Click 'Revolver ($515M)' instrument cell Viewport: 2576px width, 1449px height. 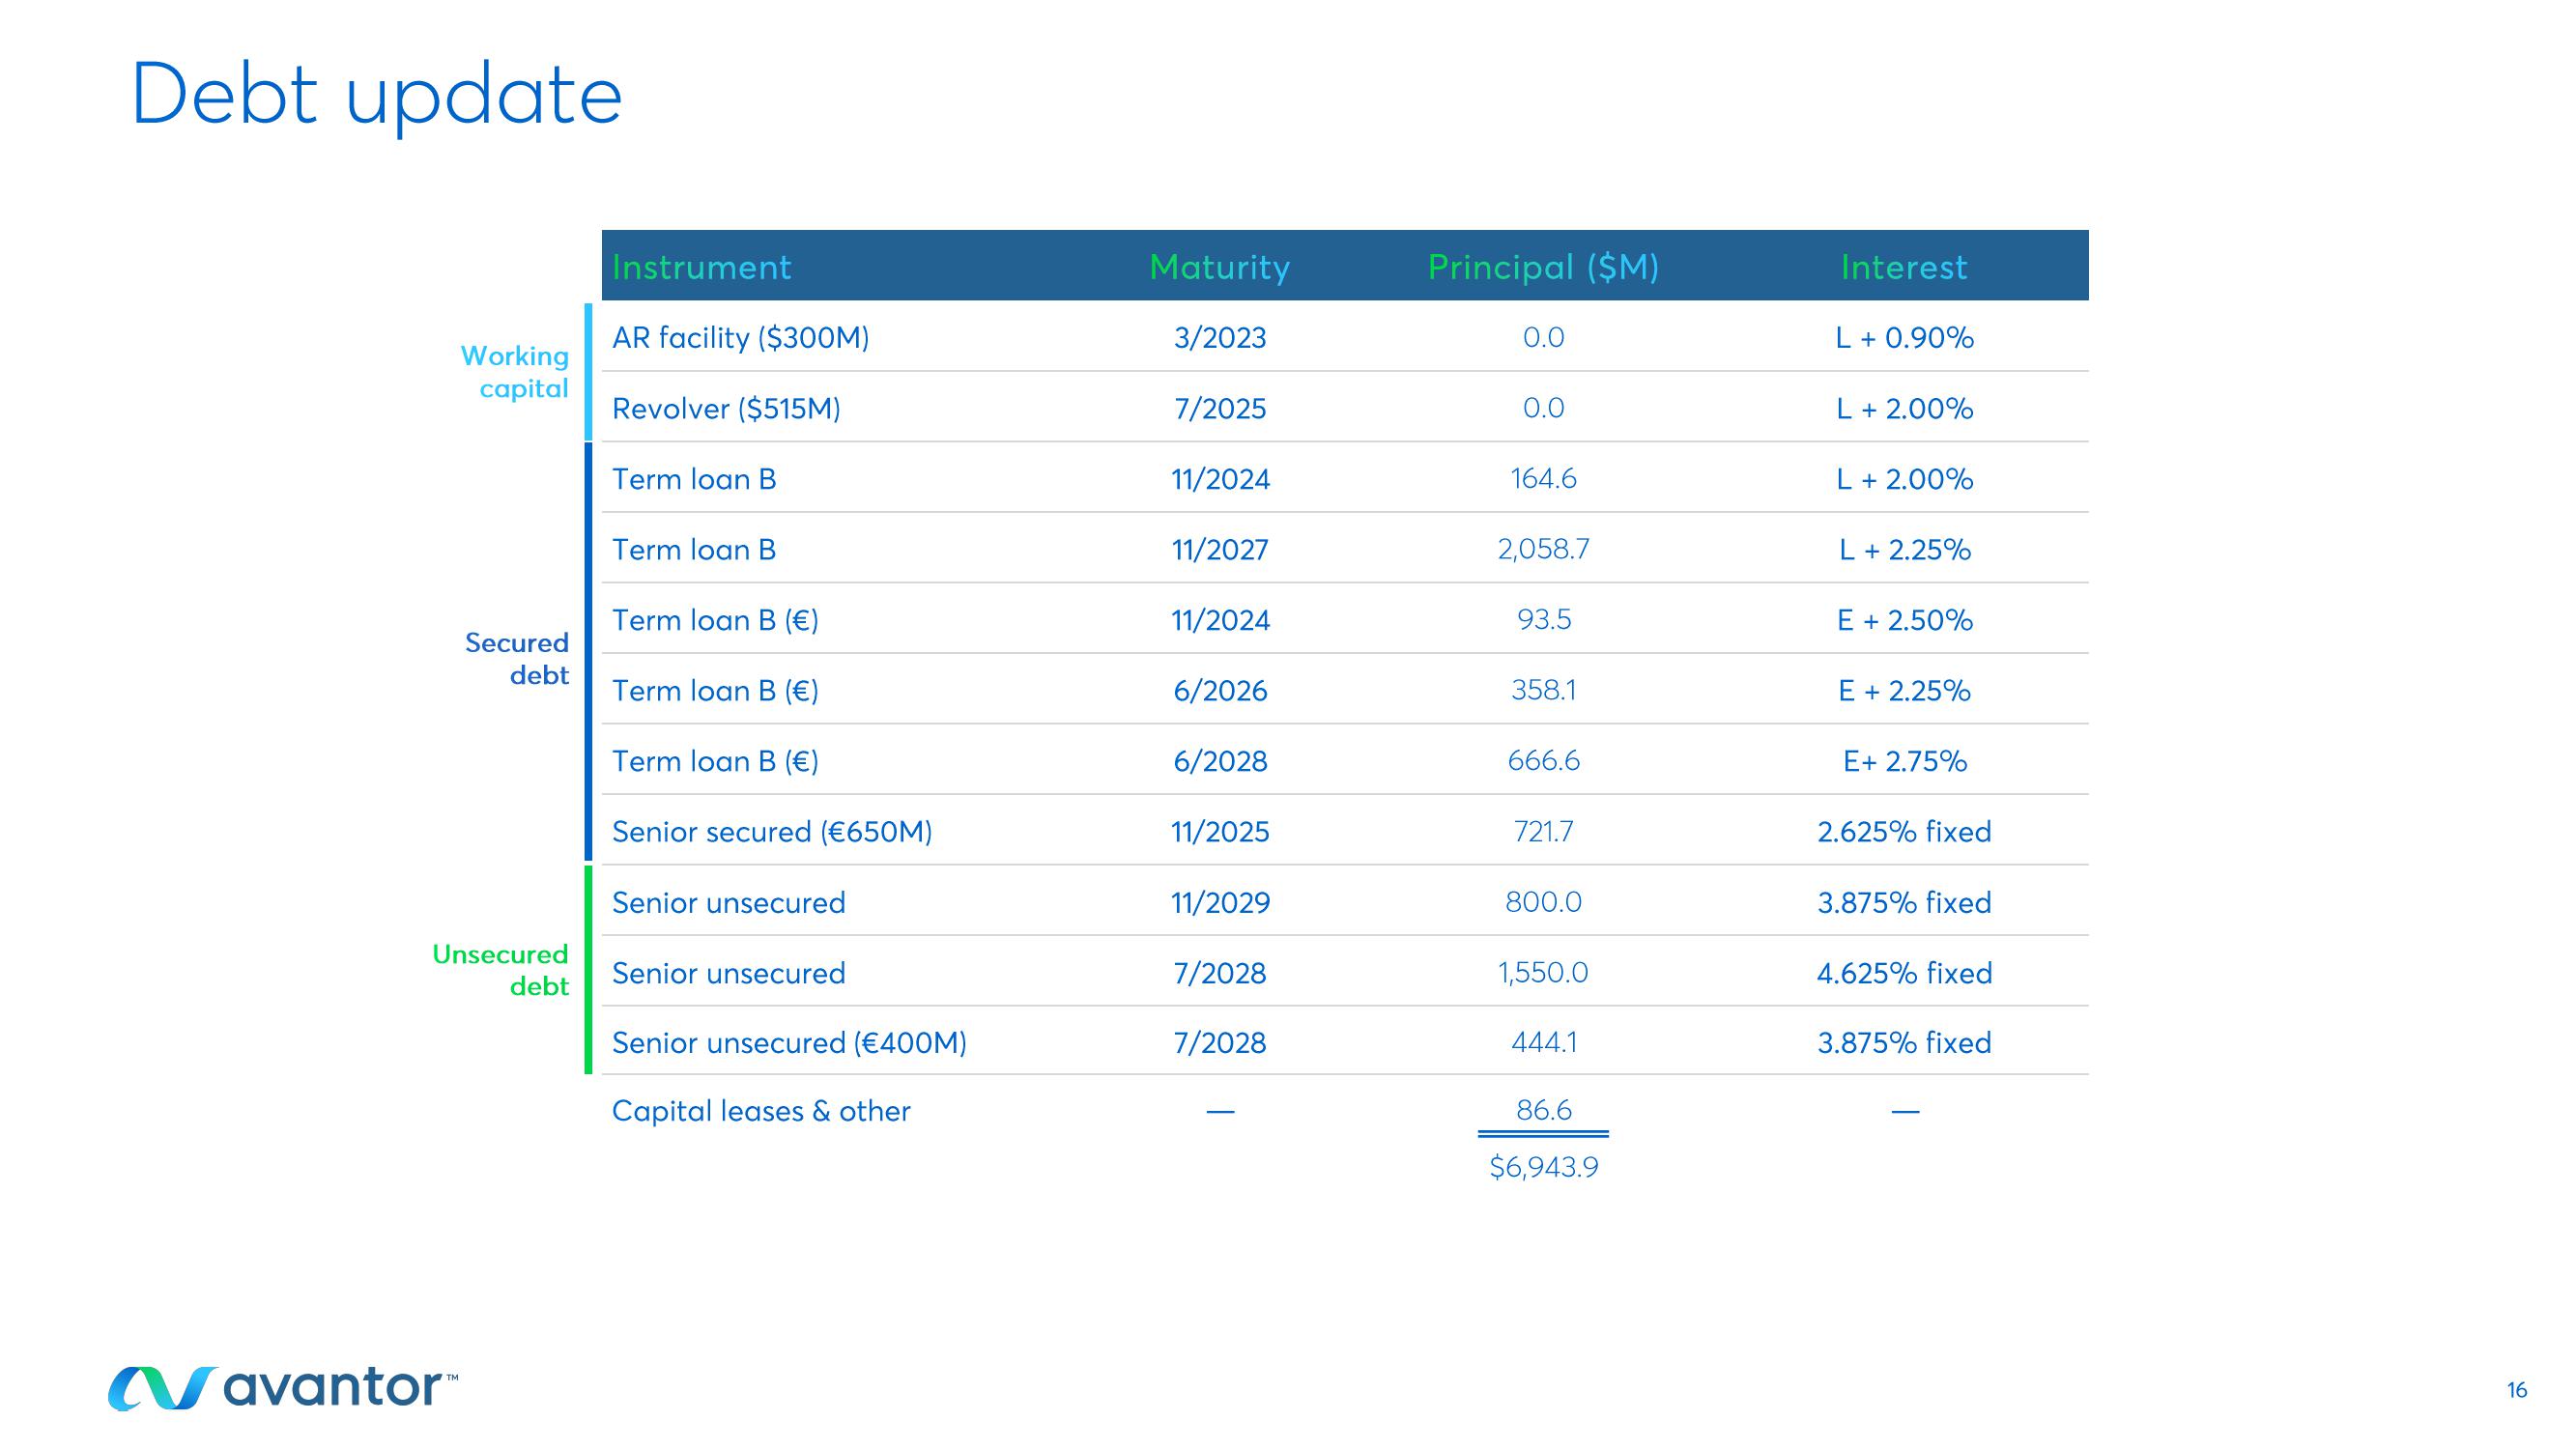[x=726, y=409]
